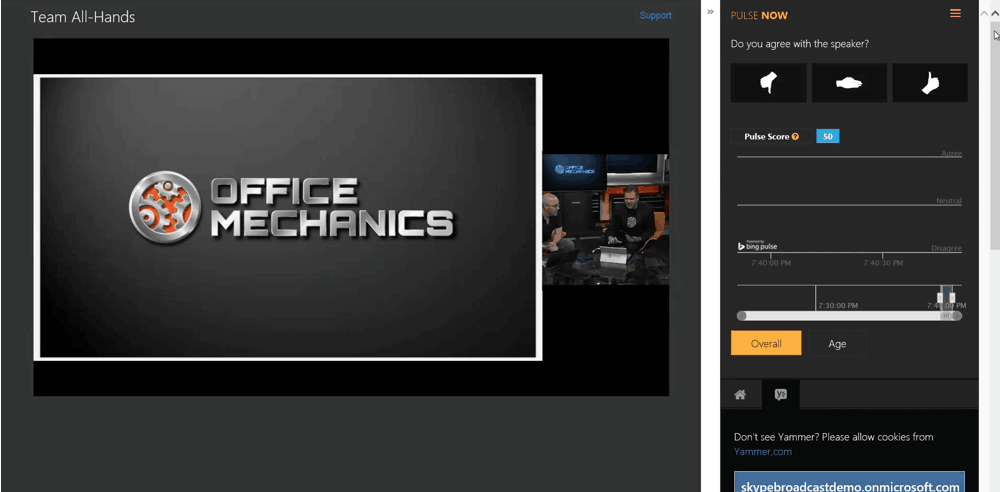Image resolution: width=1000 pixels, height=492 pixels.
Task: Click the timeline range slider track
Action: (848, 316)
